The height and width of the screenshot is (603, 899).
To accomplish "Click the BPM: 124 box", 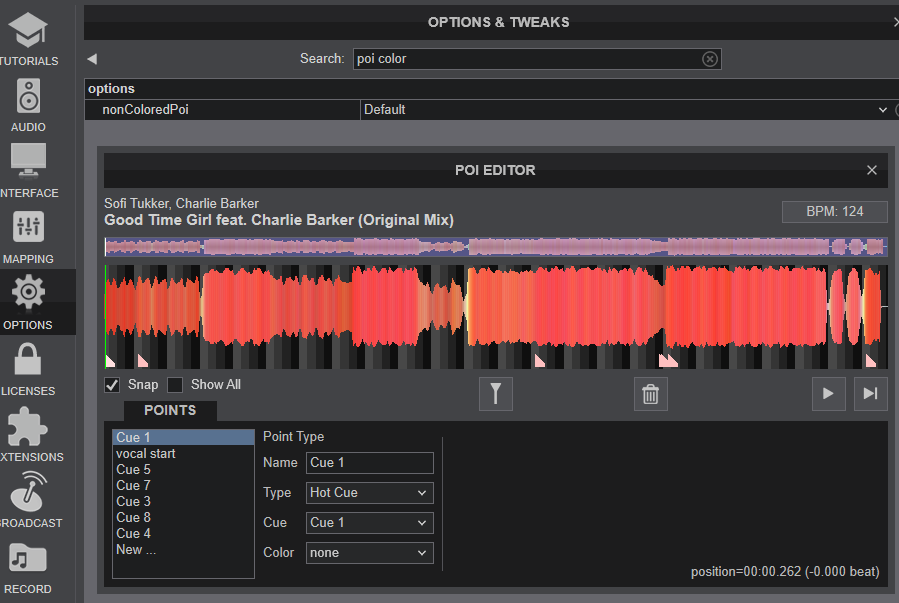I will pos(835,212).
